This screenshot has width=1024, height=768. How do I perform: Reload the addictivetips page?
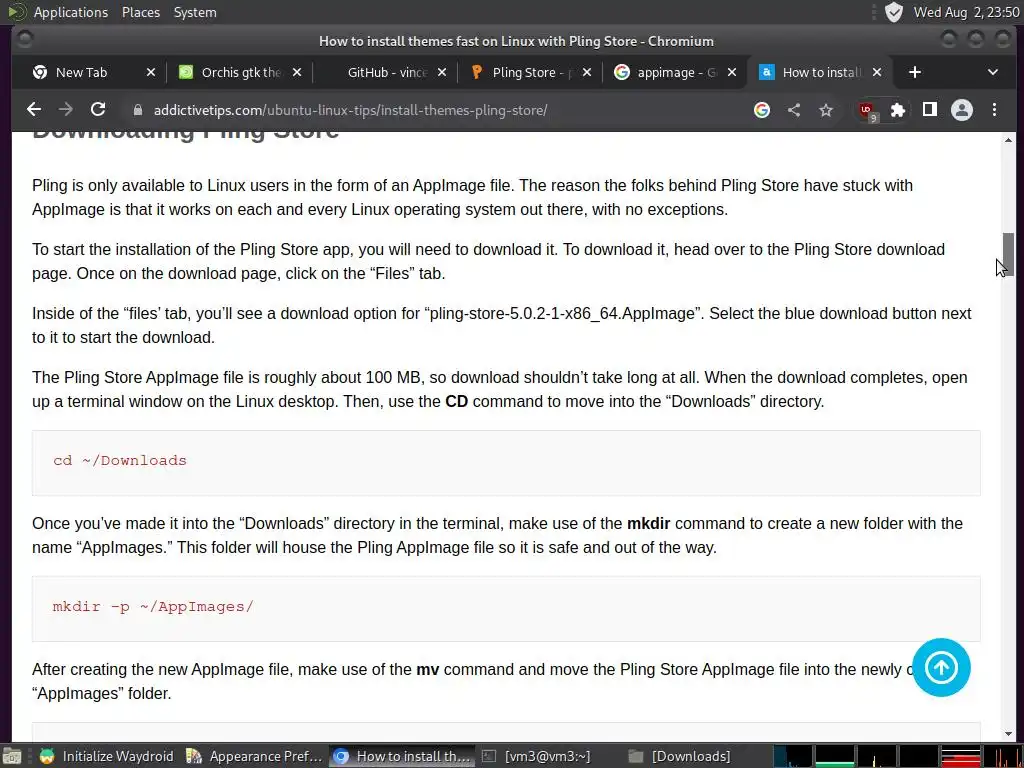(x=98, y=110)
